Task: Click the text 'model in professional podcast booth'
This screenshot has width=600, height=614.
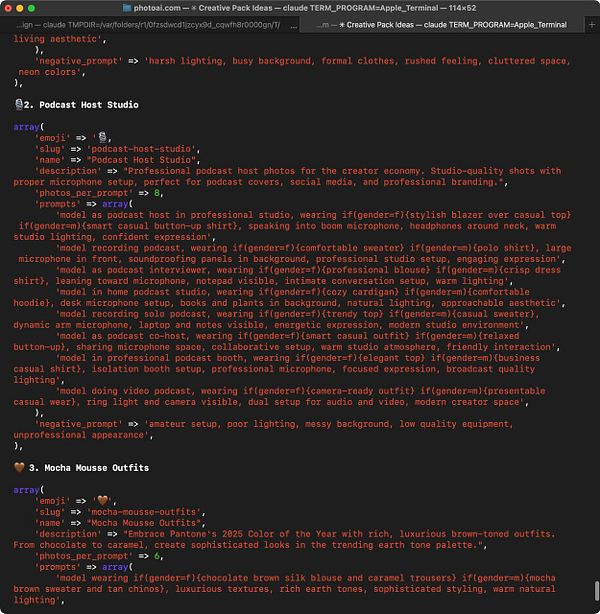Action: click(151, 358)
